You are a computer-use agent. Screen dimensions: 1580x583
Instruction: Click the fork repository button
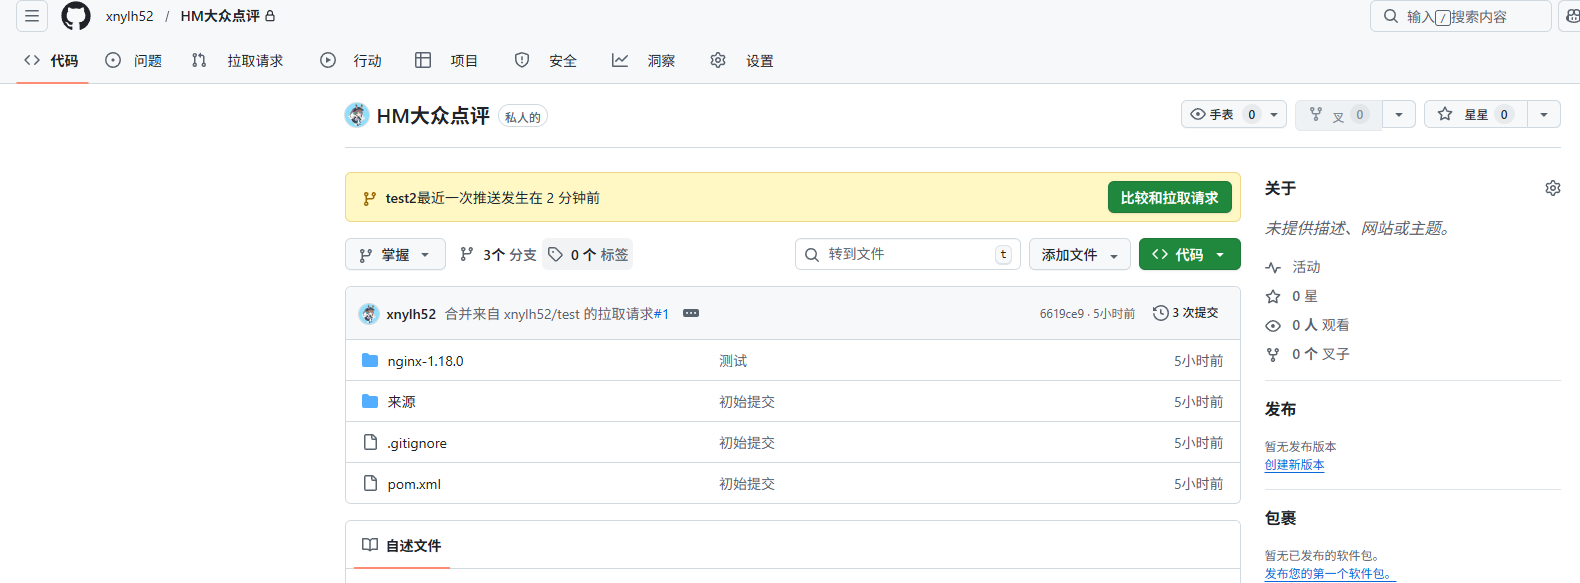click(1338, 115)
